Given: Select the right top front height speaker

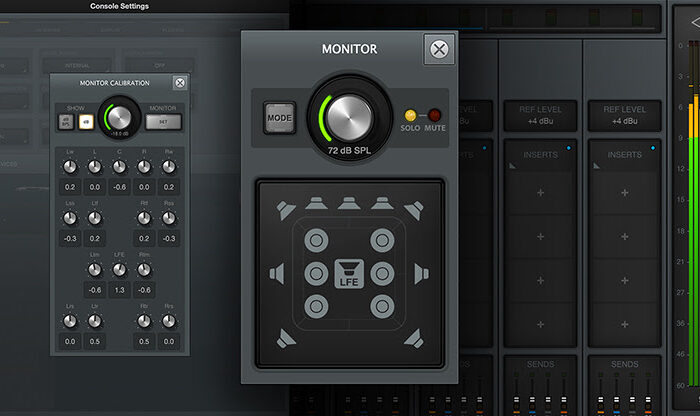Looking at the screenshot, I should [382, 241].
